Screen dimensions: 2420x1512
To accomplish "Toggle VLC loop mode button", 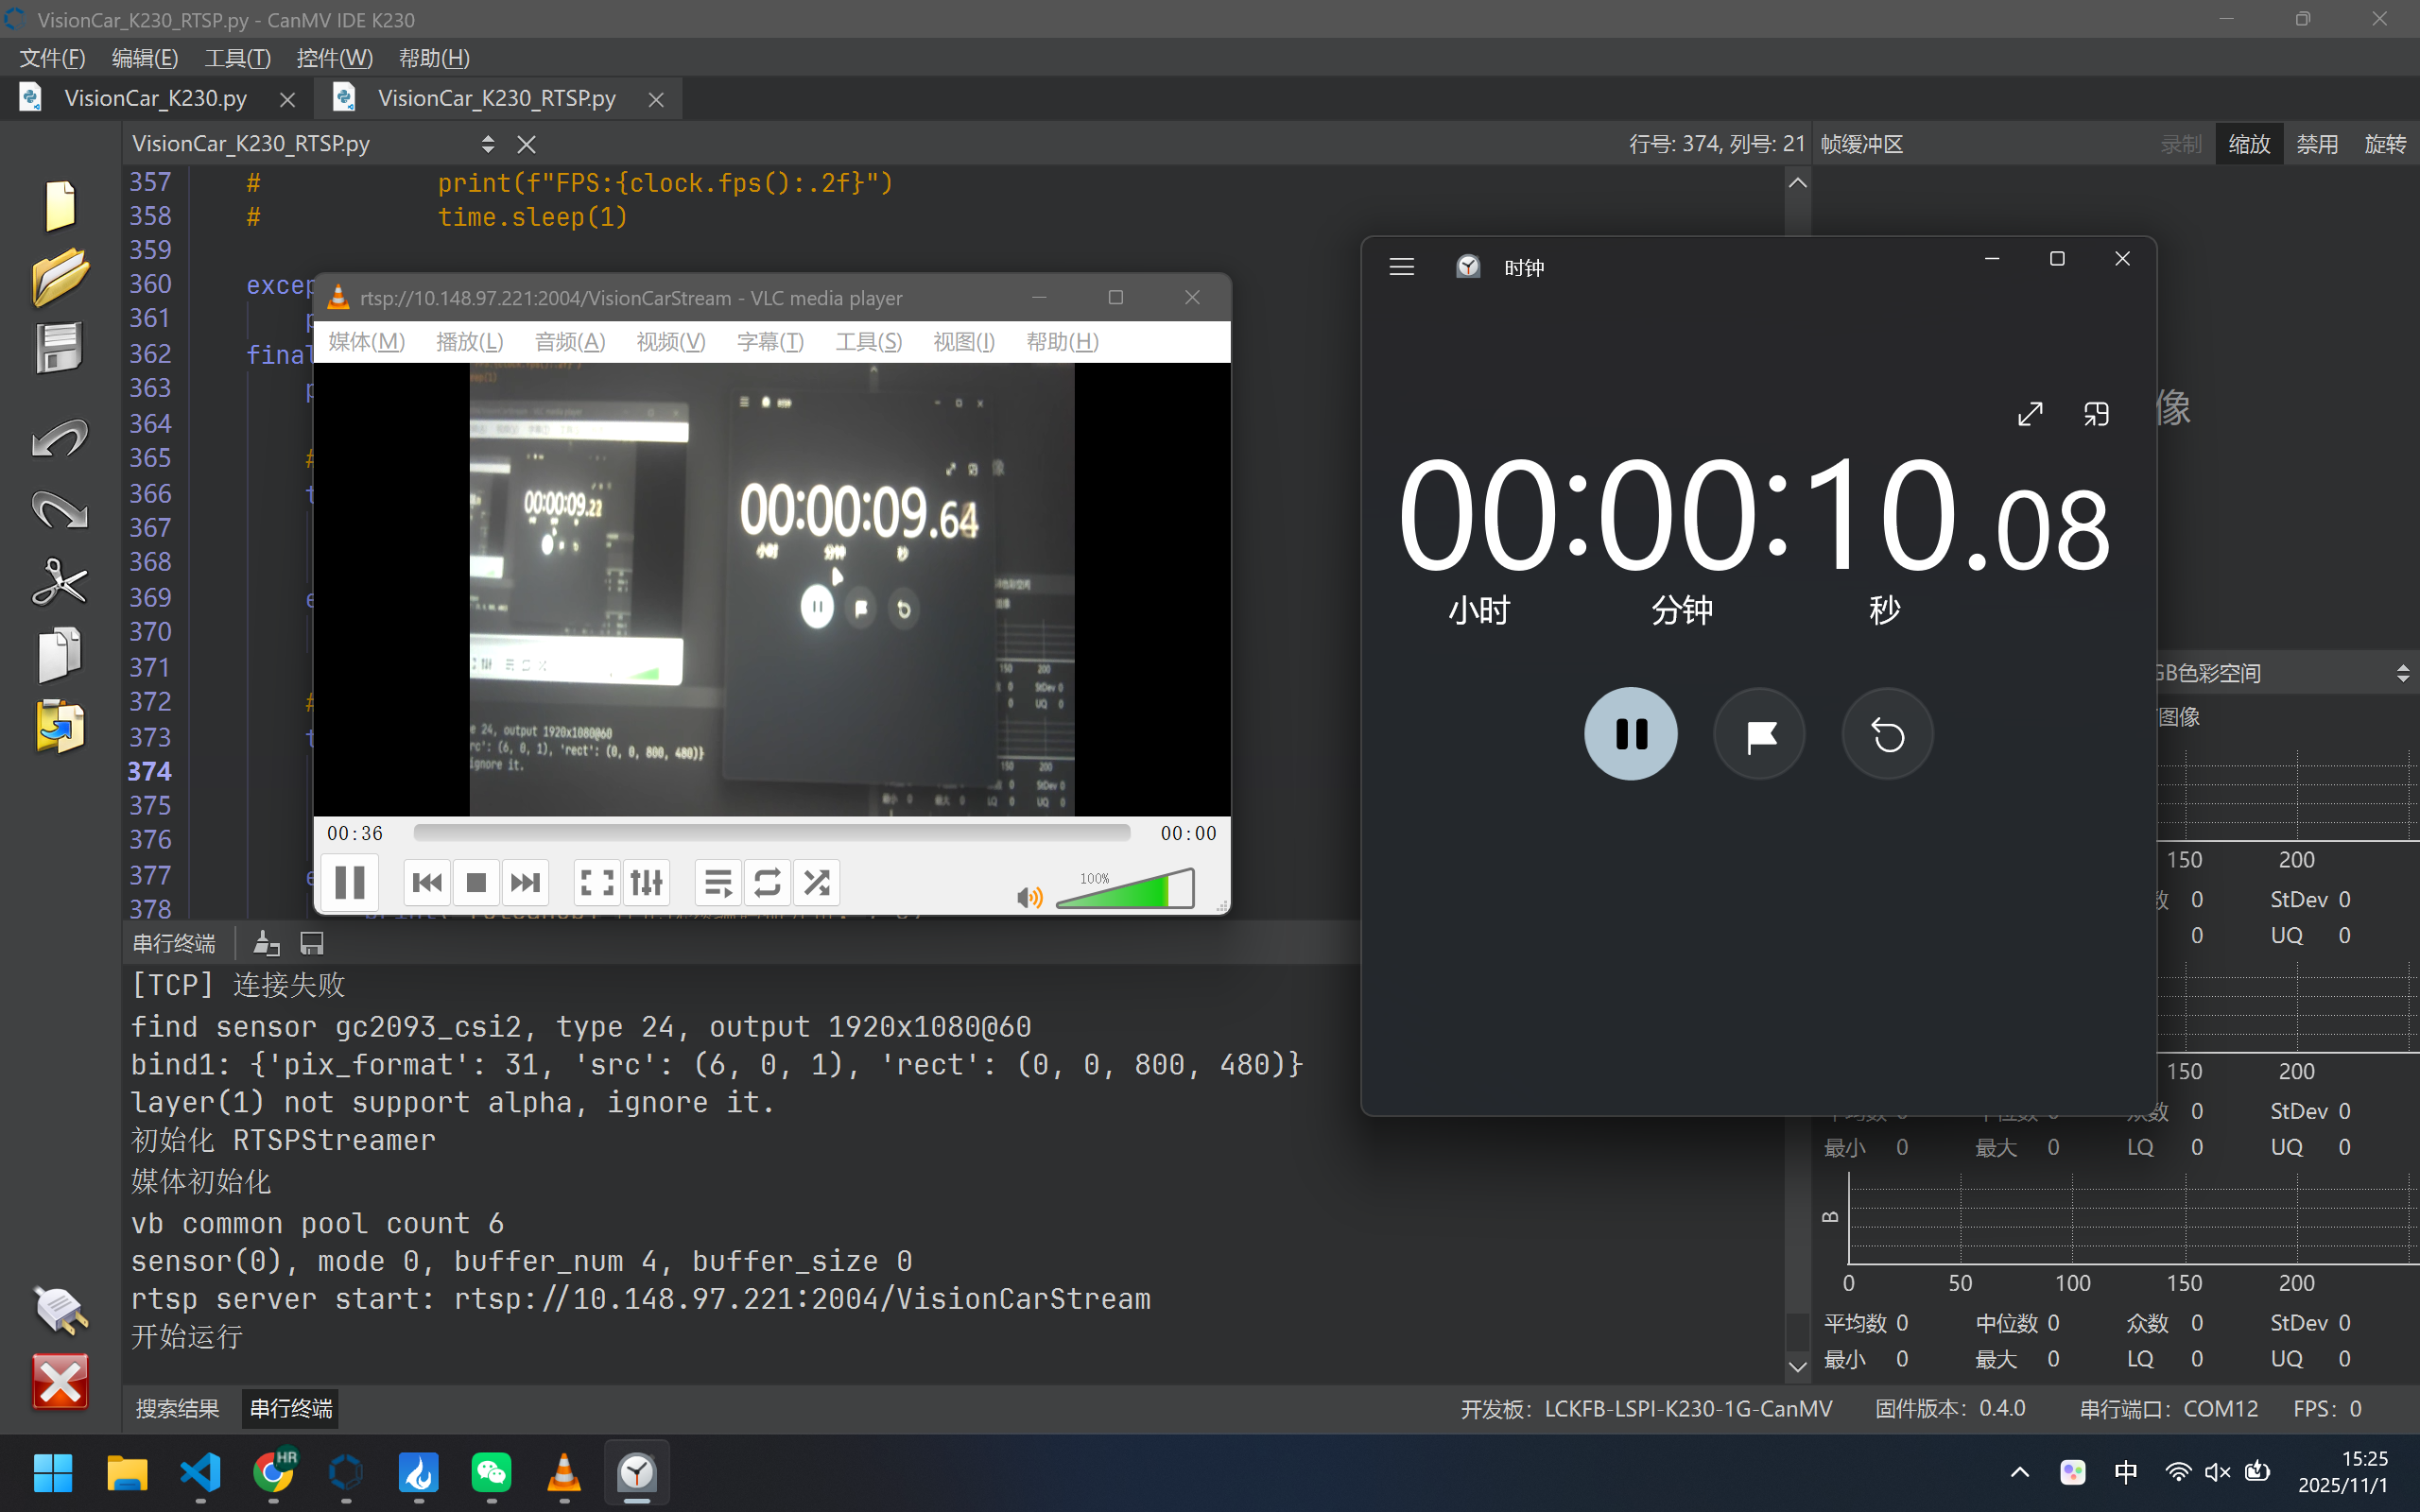I will pyautogui.click(x=767, y=882).
